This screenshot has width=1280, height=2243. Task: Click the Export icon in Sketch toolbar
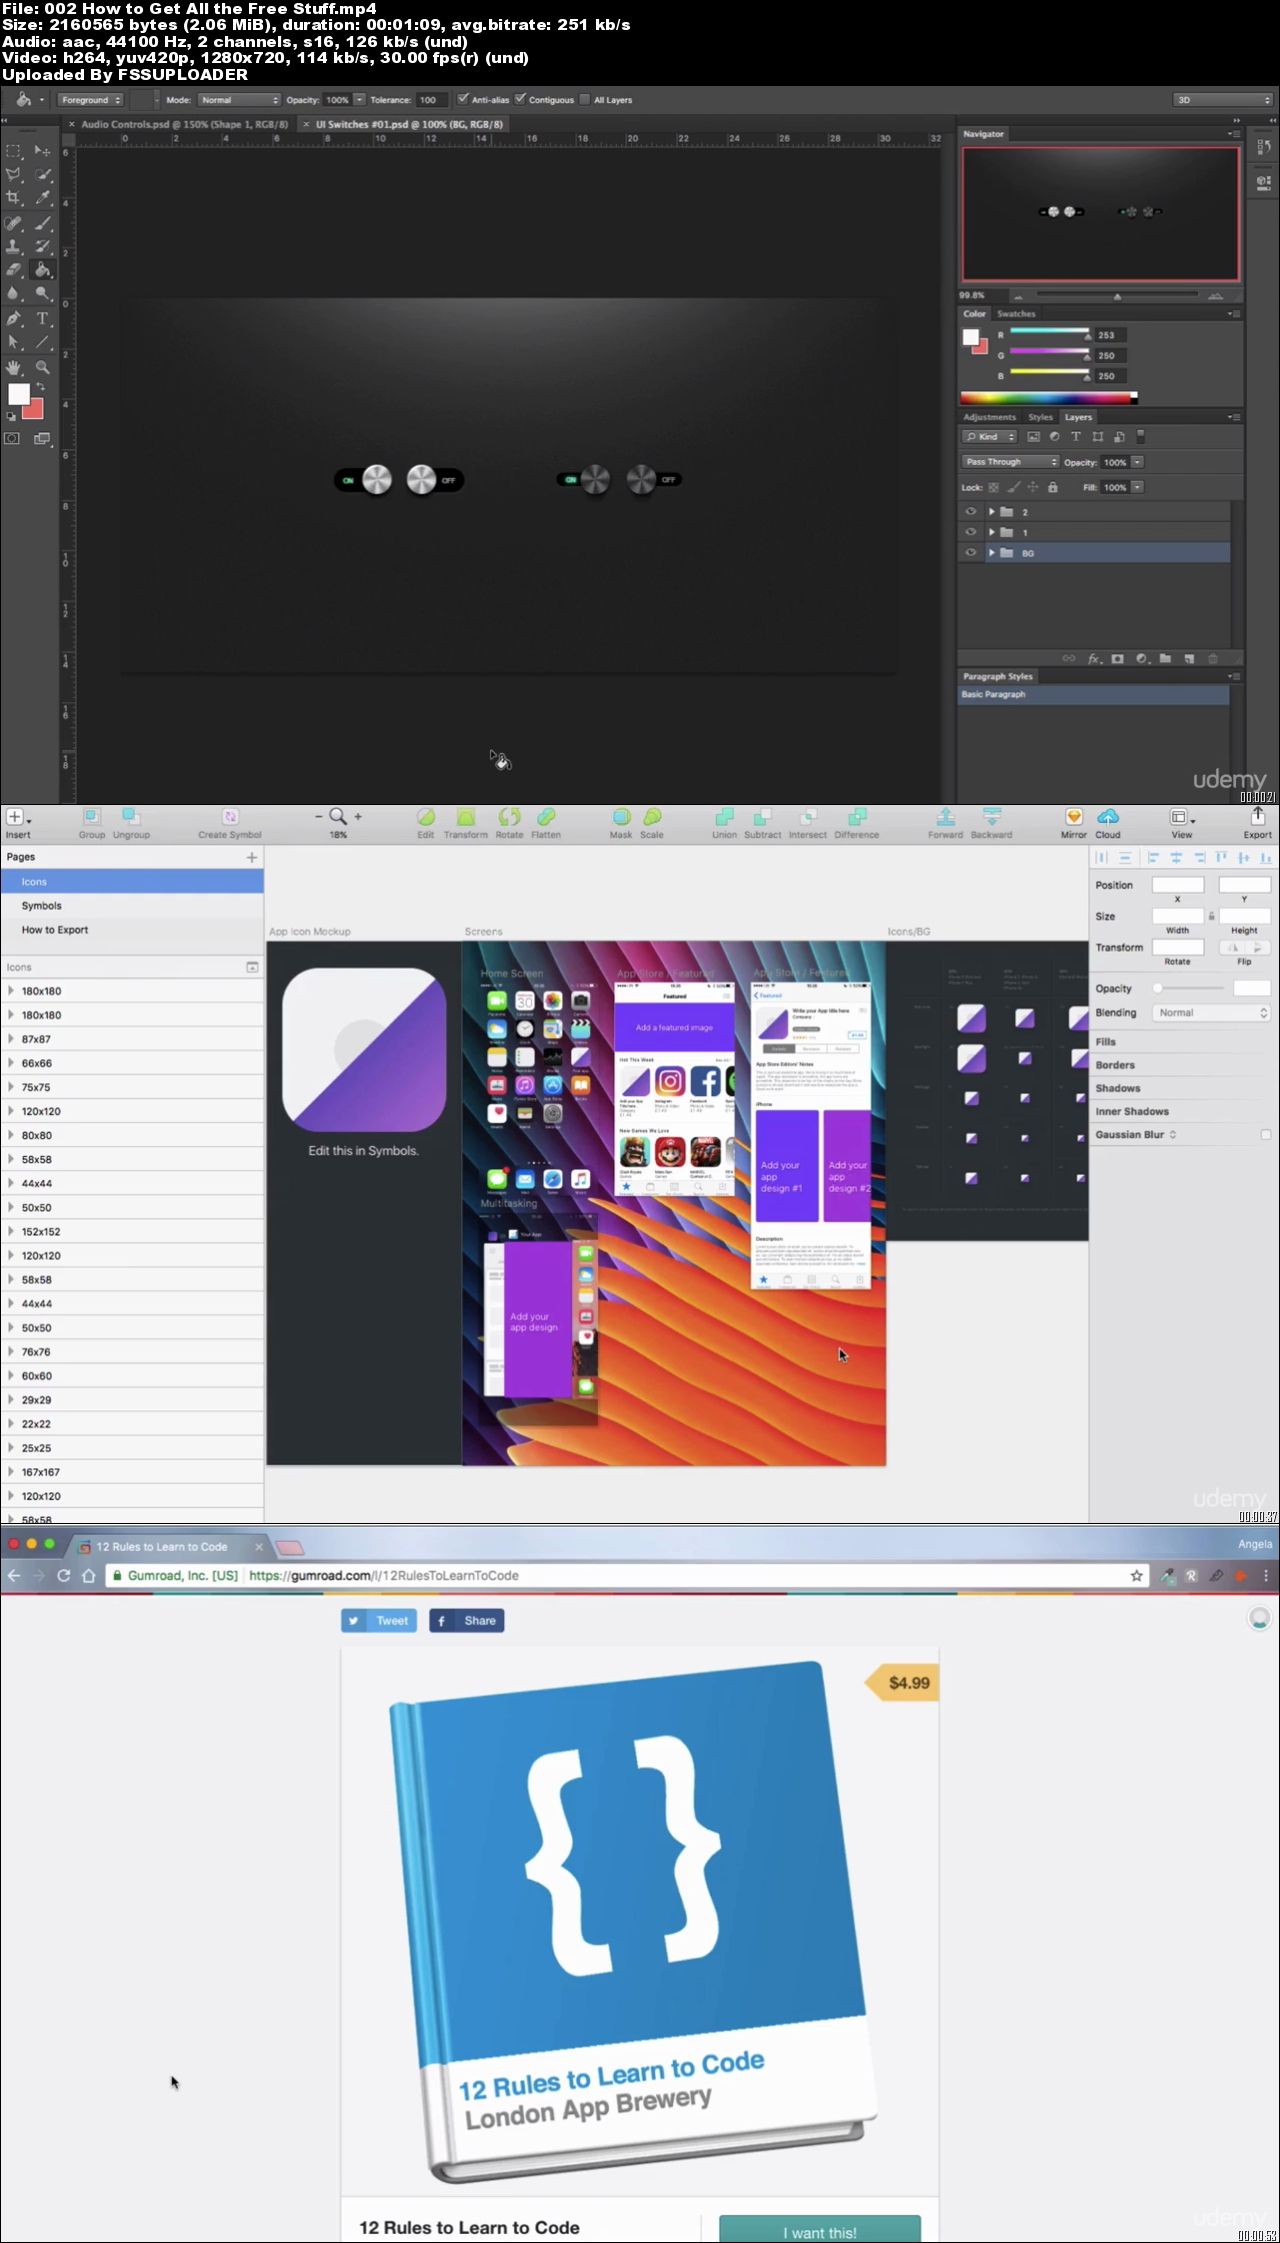1257,823
